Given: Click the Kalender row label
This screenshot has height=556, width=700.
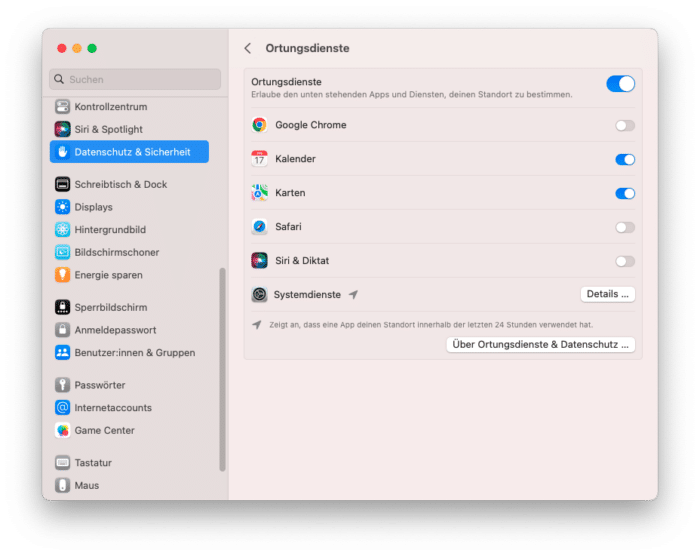Looking at the screenshot, I should click(x=295, y=159).
